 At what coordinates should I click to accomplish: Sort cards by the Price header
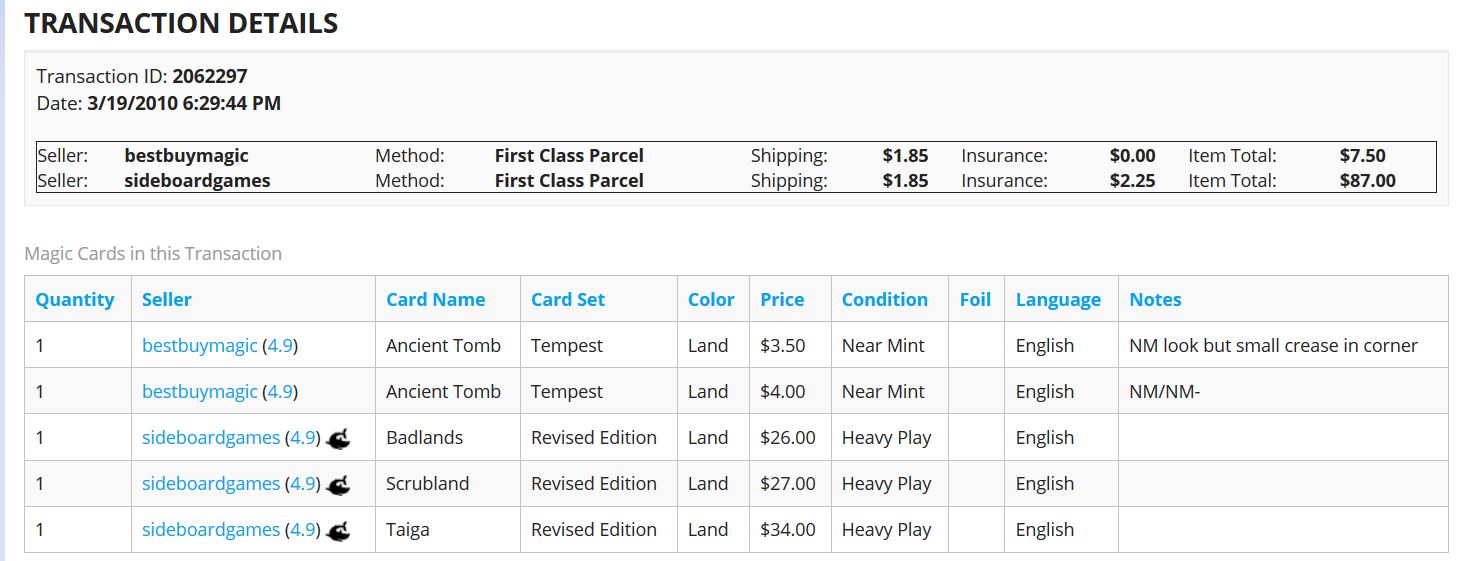point(781,299)
